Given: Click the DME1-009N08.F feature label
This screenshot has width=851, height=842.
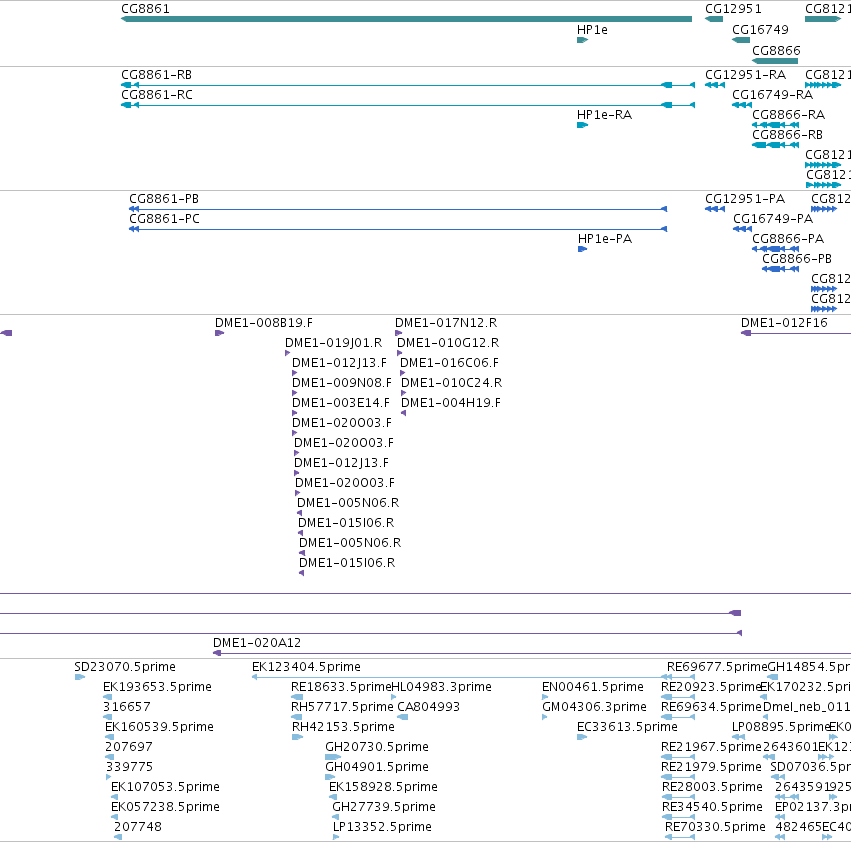Looking at the screenshot, I should click(x=342, y=383).
